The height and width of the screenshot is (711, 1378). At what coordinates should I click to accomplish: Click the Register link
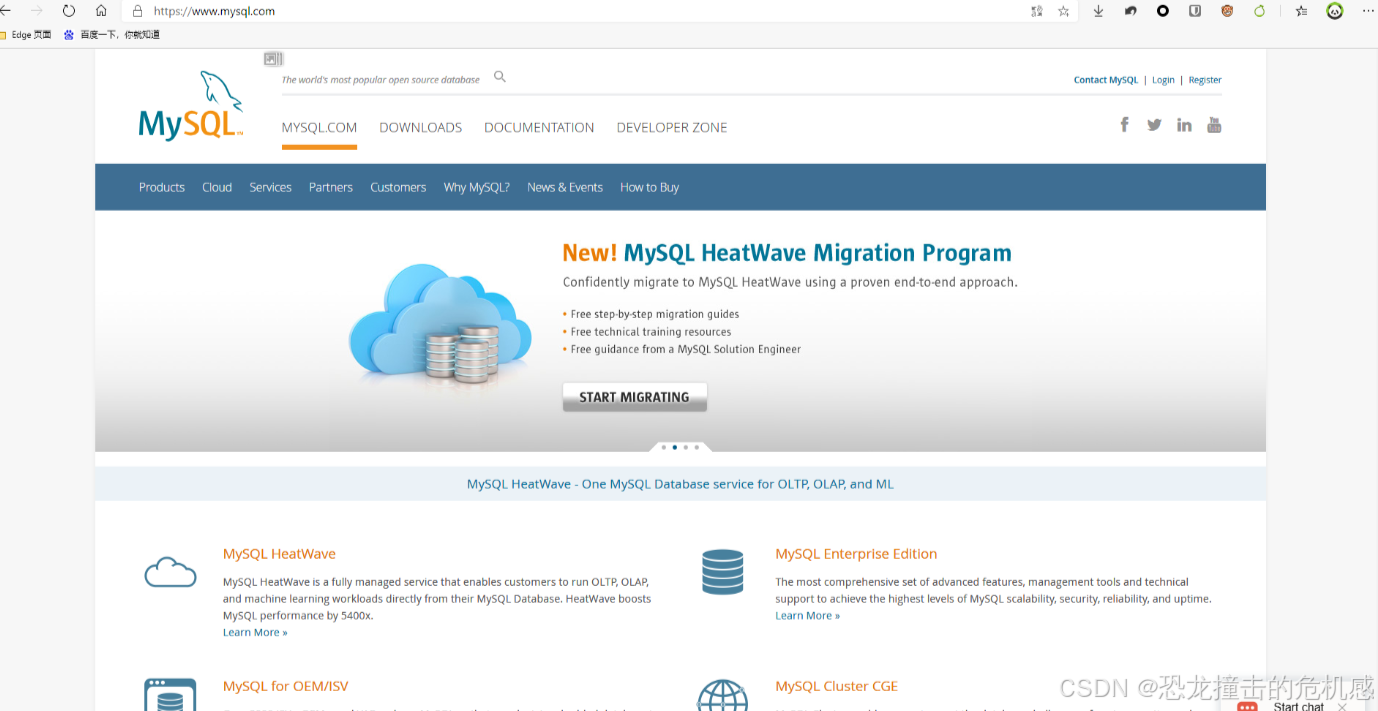[x=1205, y=80]
